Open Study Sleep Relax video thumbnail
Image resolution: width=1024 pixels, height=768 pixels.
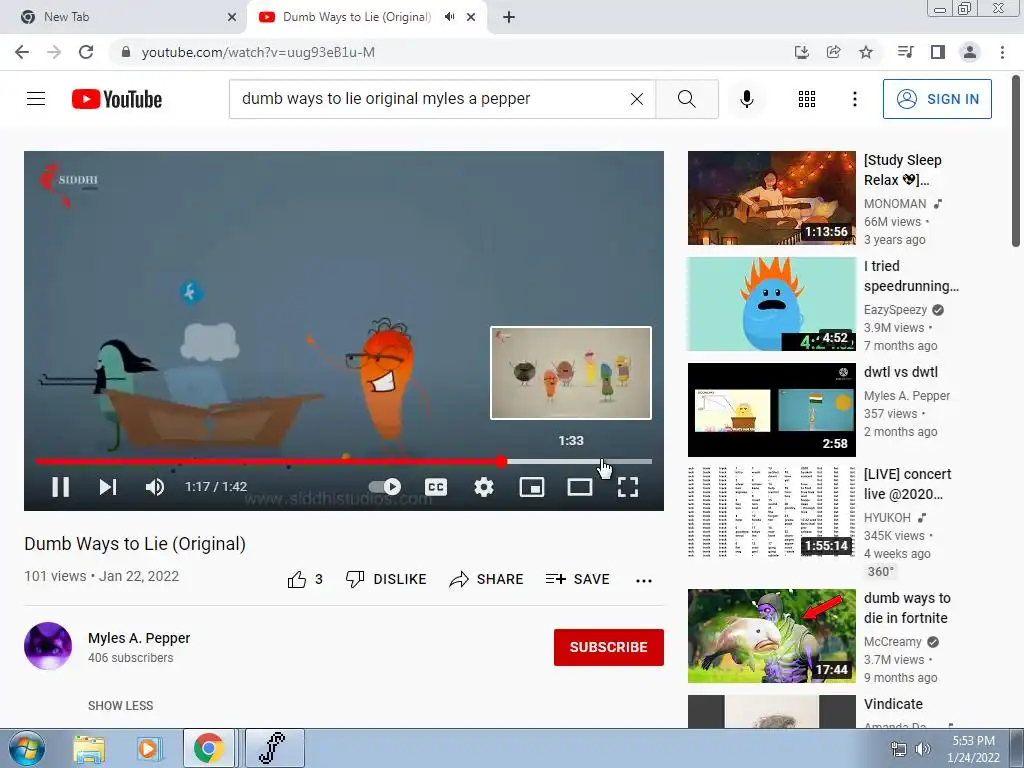[772, 198]
